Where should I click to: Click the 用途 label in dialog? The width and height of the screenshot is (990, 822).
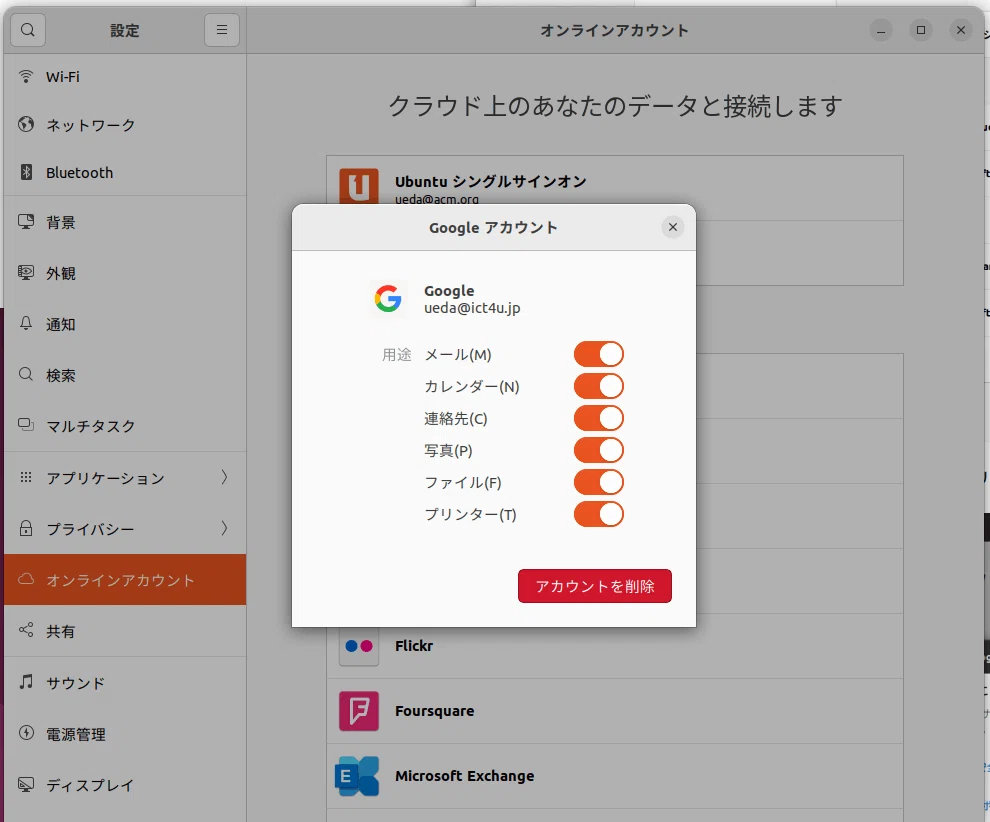pyautogui.click(x=397, y=355)
